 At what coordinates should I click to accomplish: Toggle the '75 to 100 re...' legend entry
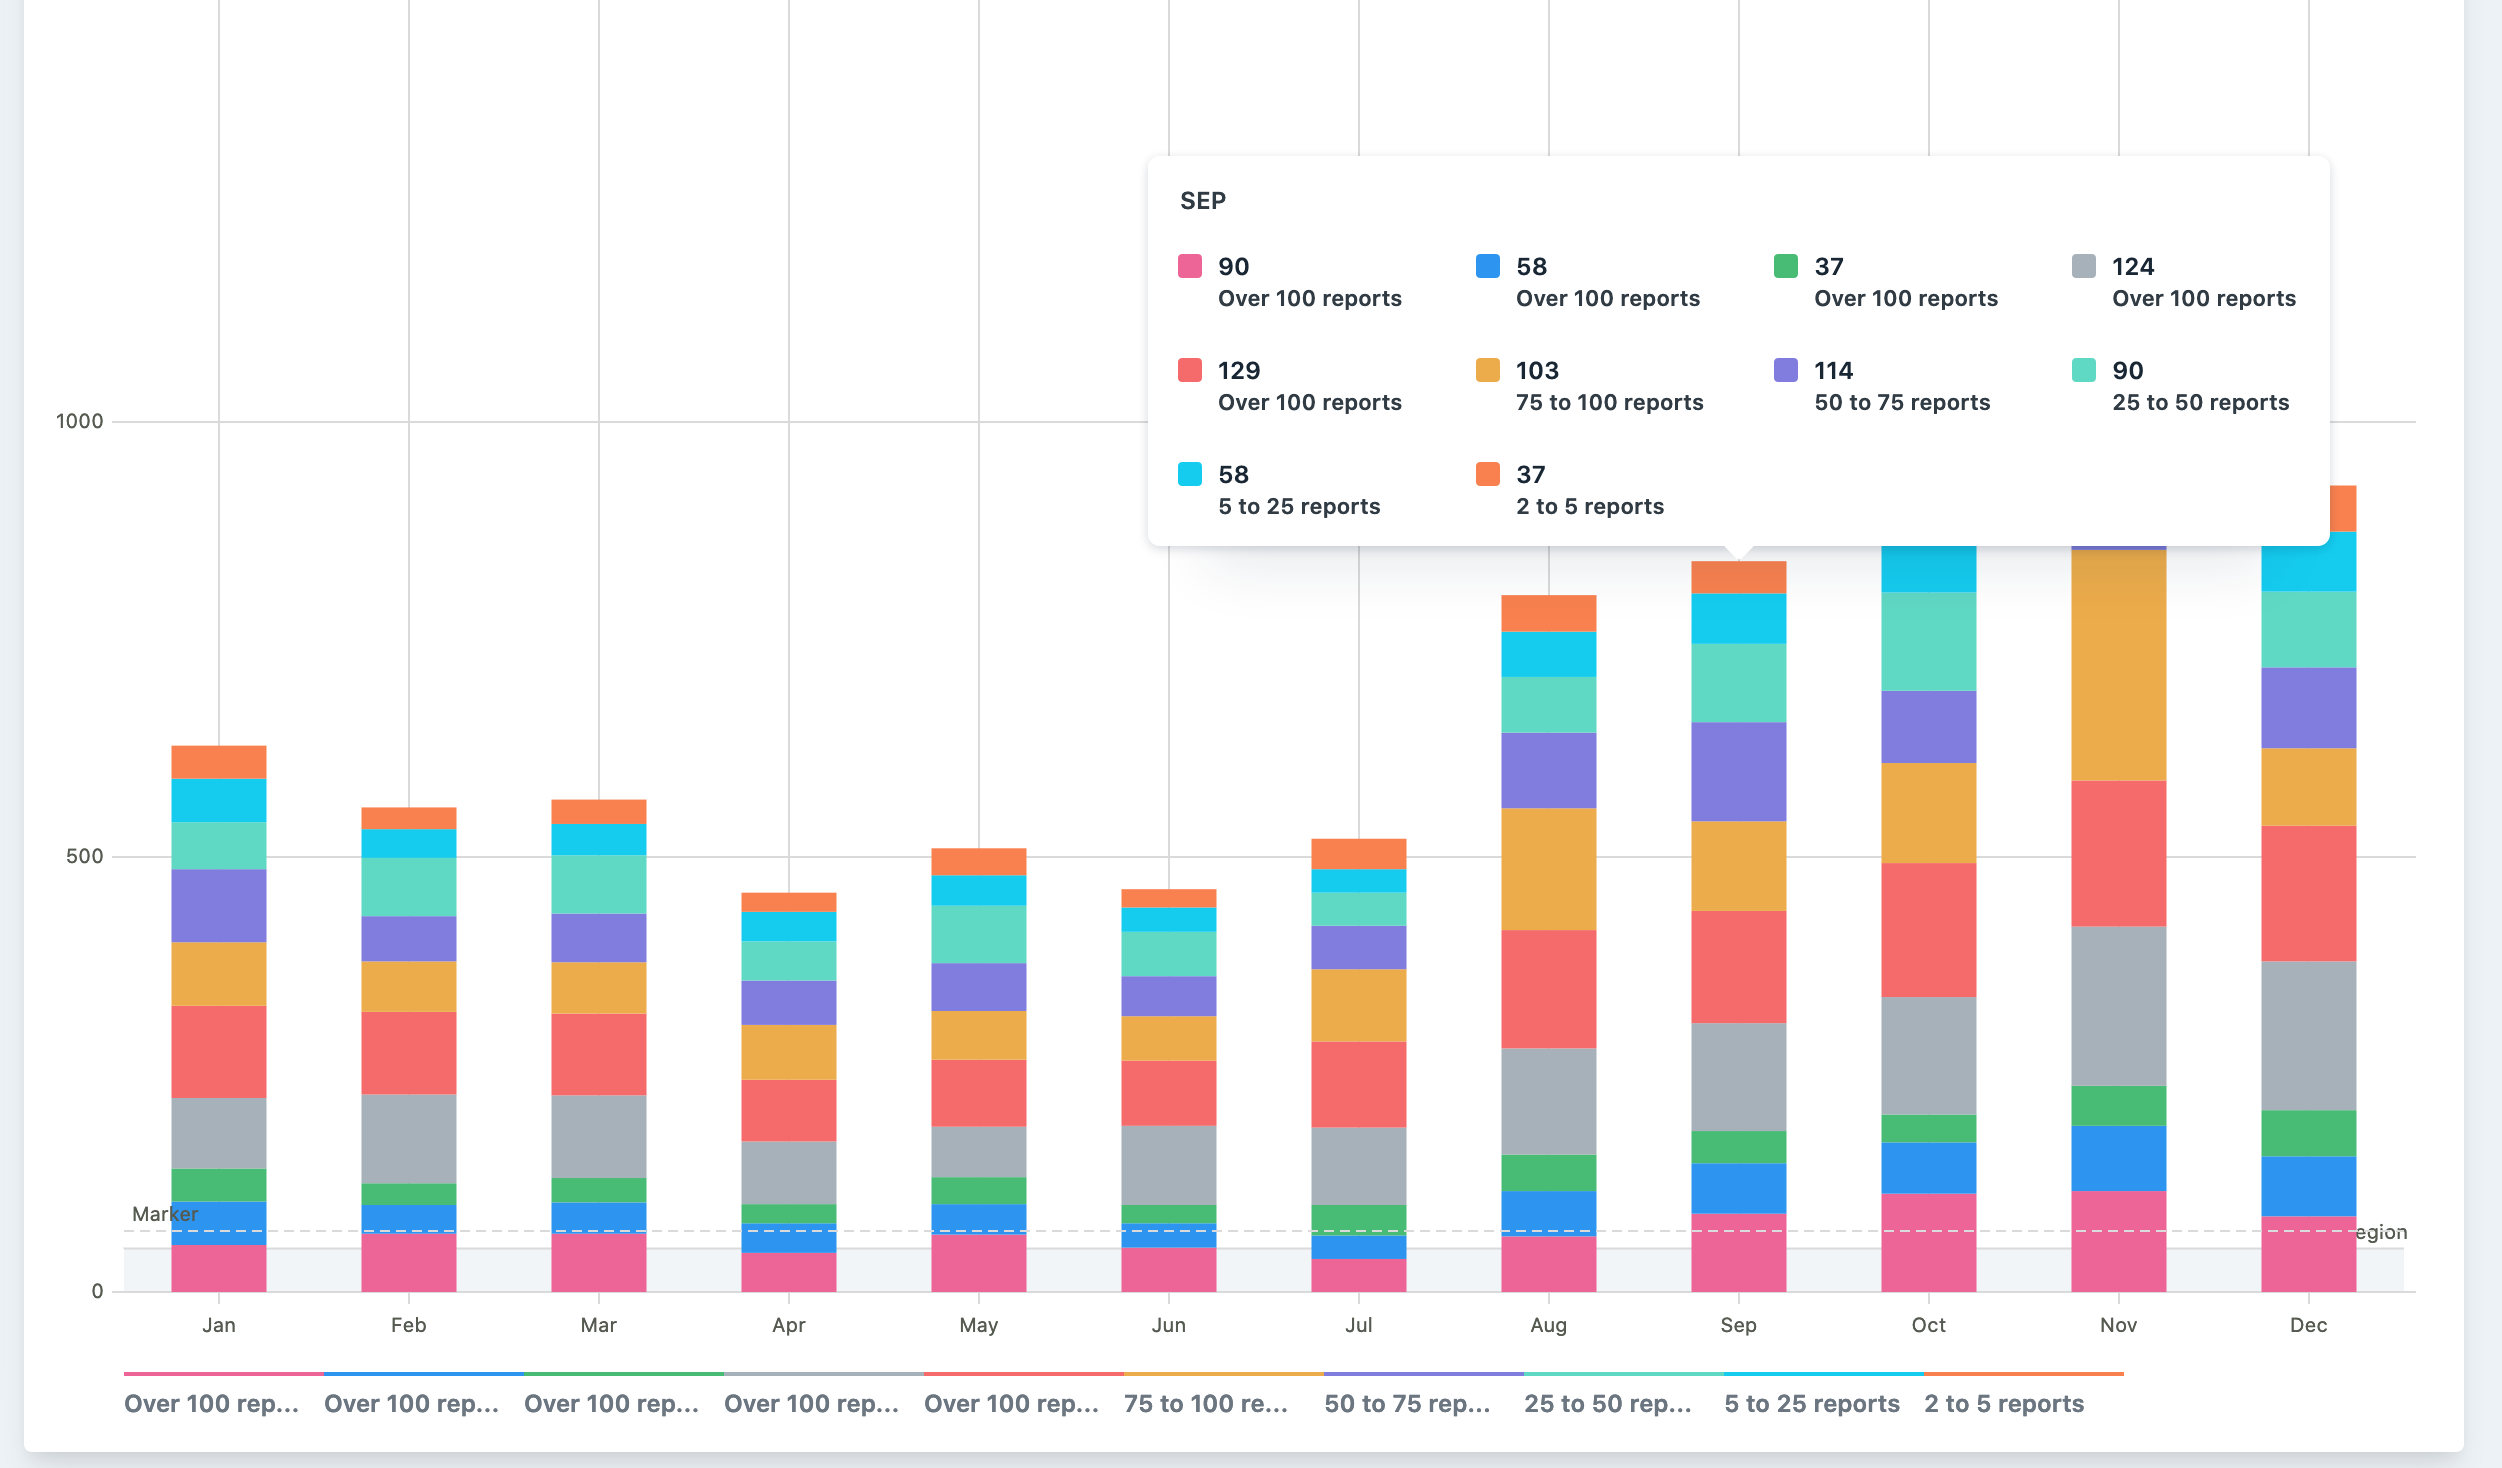coord(1205,1403)
